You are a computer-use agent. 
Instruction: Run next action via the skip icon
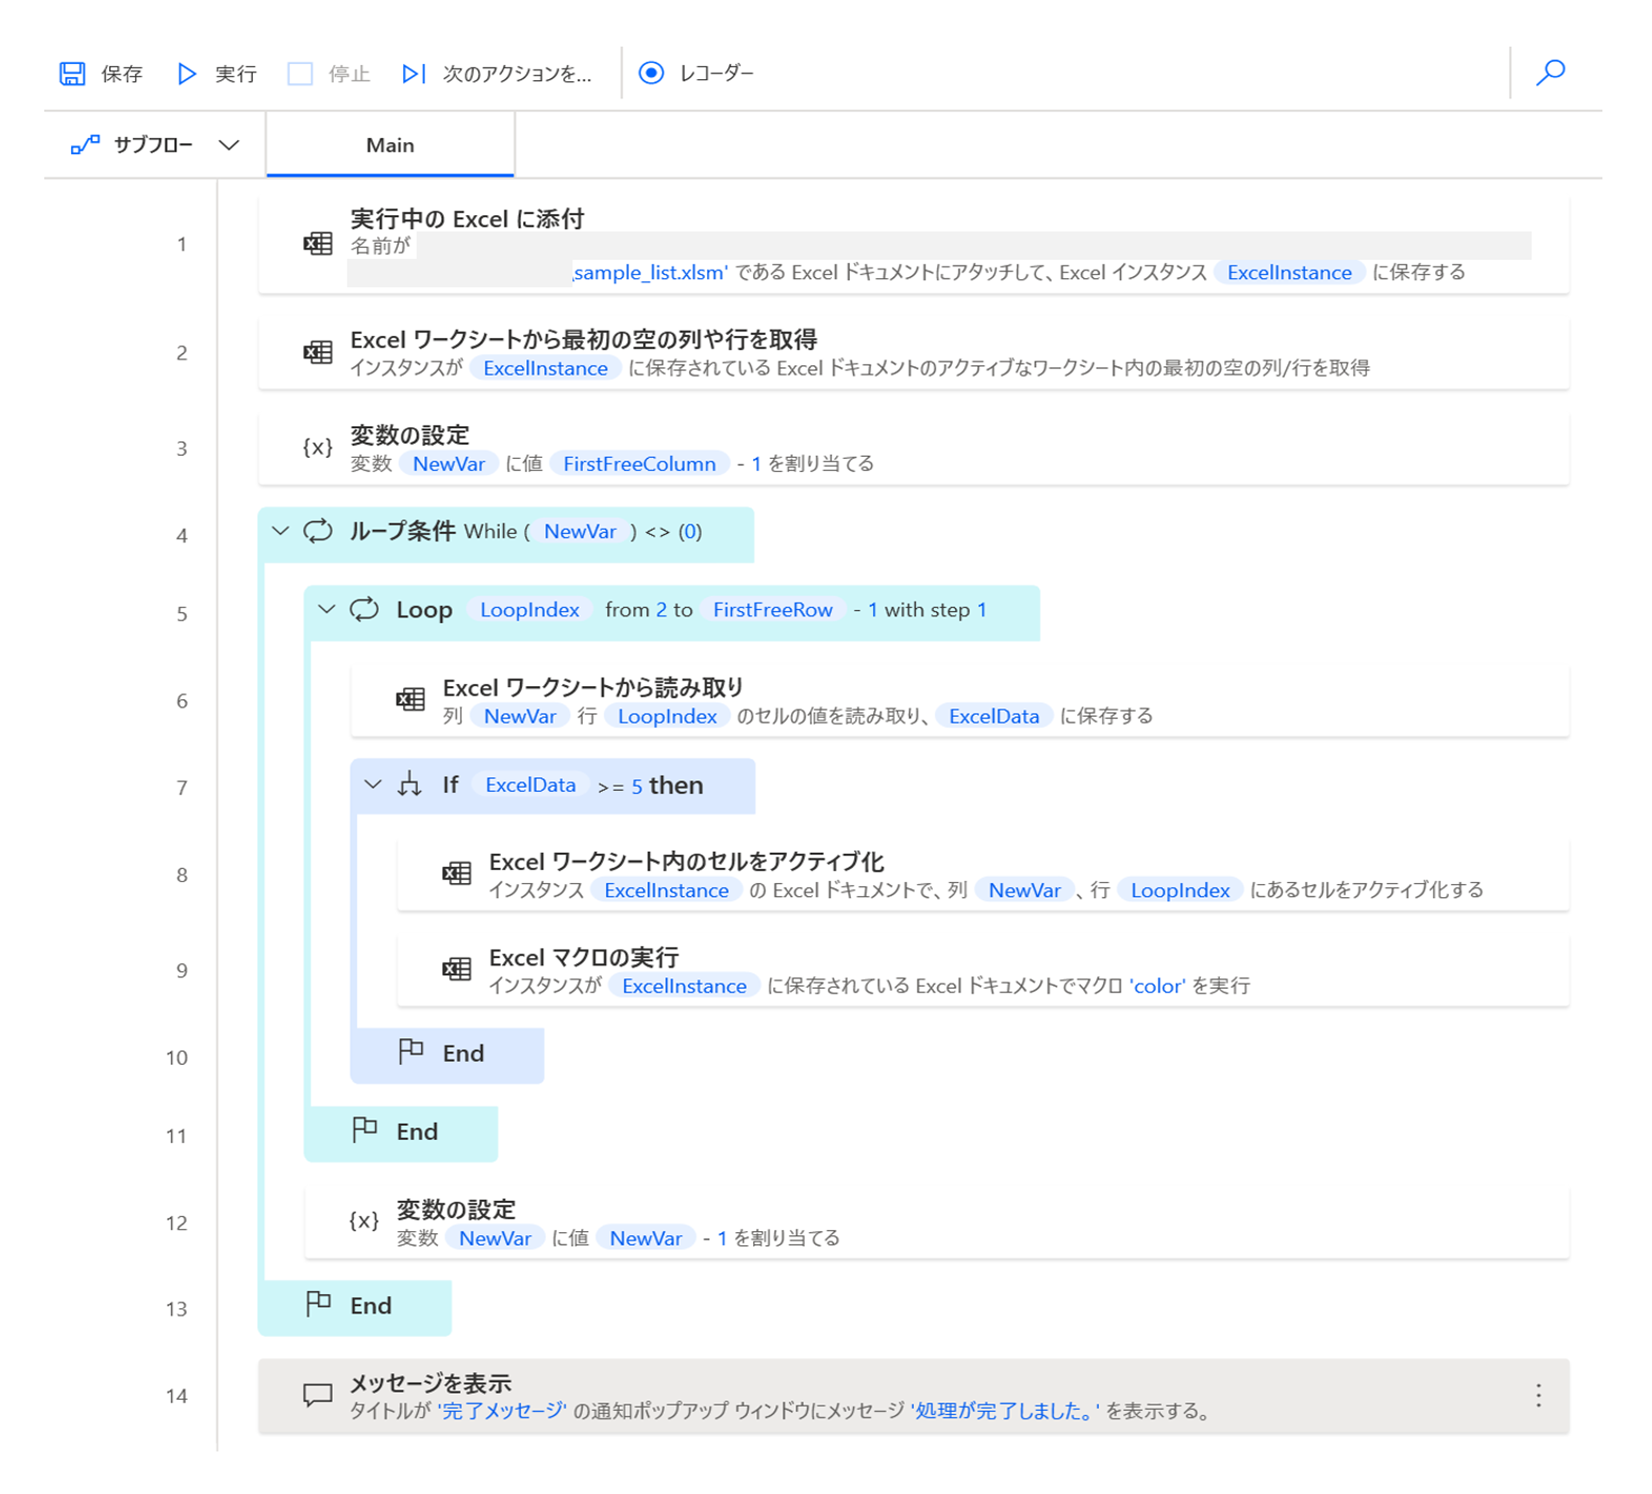pyautogui.click(x=413, y=73)
